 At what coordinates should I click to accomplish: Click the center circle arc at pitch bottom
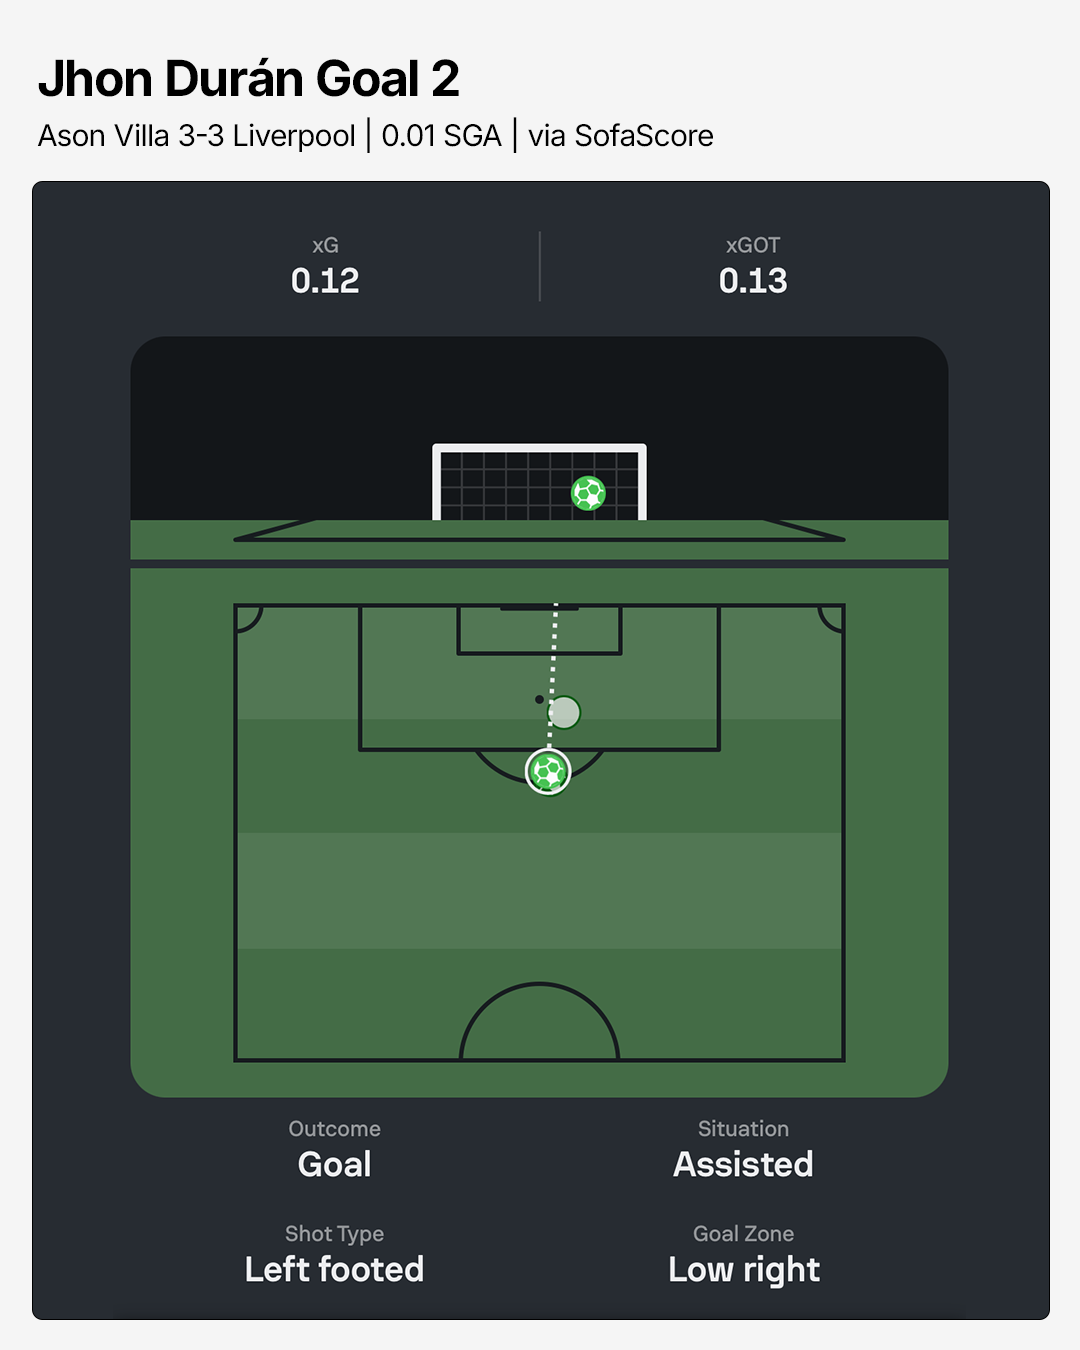point(539,1020)
